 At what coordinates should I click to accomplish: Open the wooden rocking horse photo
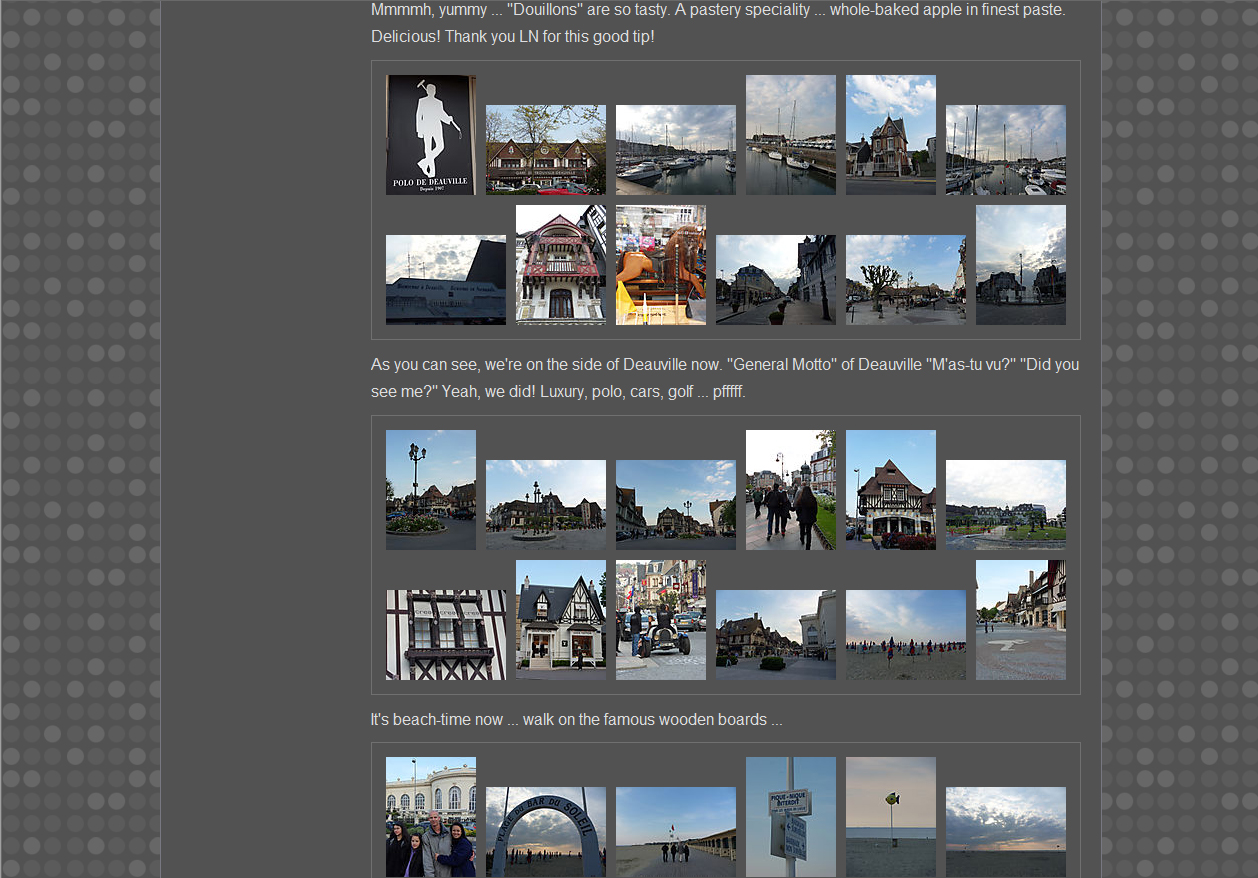(x=660, y=265)
